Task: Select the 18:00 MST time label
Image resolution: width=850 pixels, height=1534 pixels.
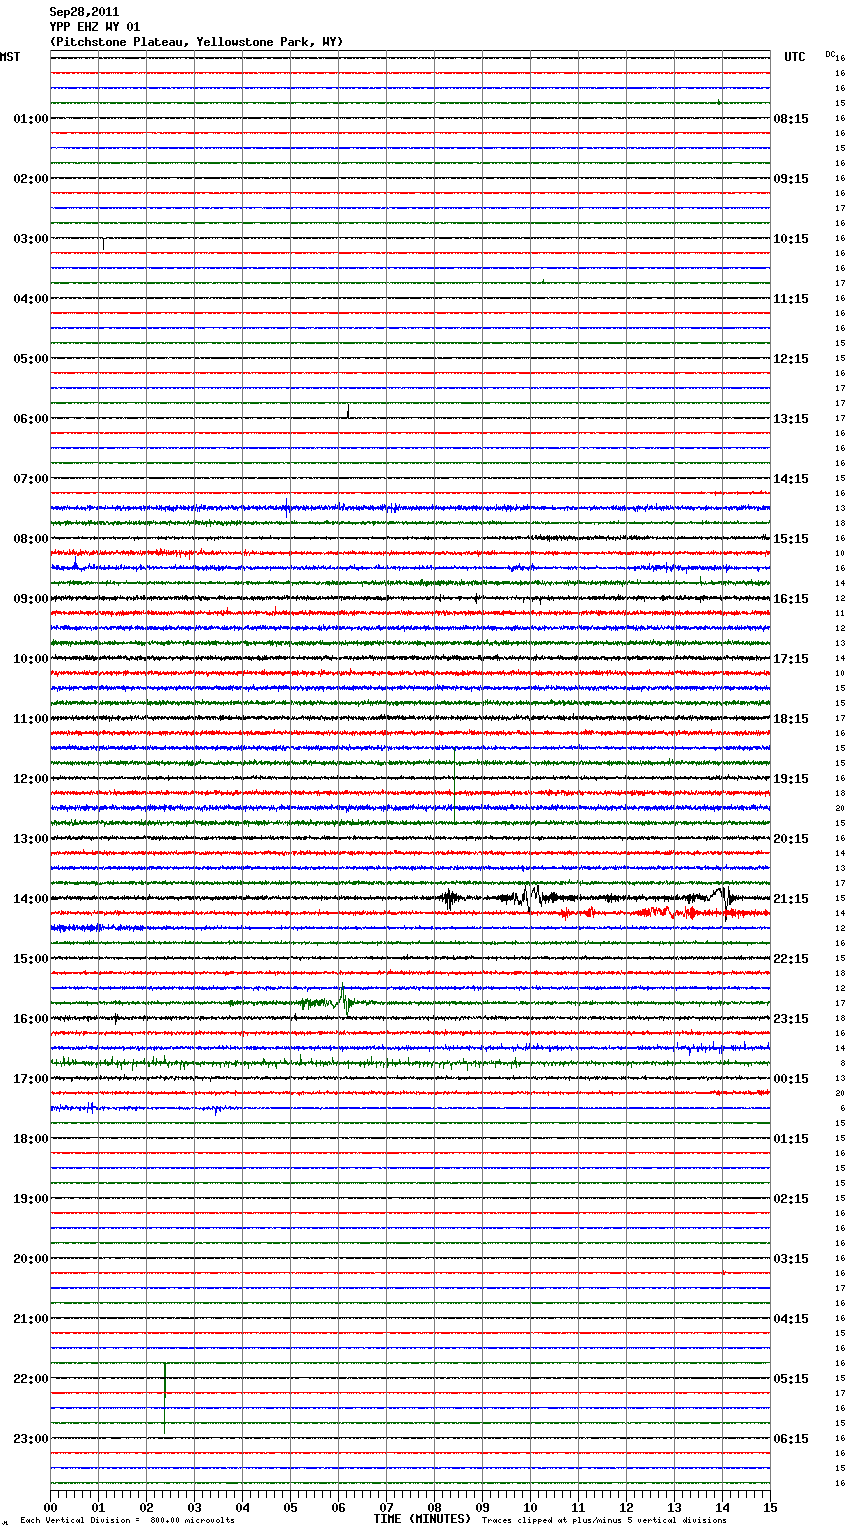Action: (30, 1139)
